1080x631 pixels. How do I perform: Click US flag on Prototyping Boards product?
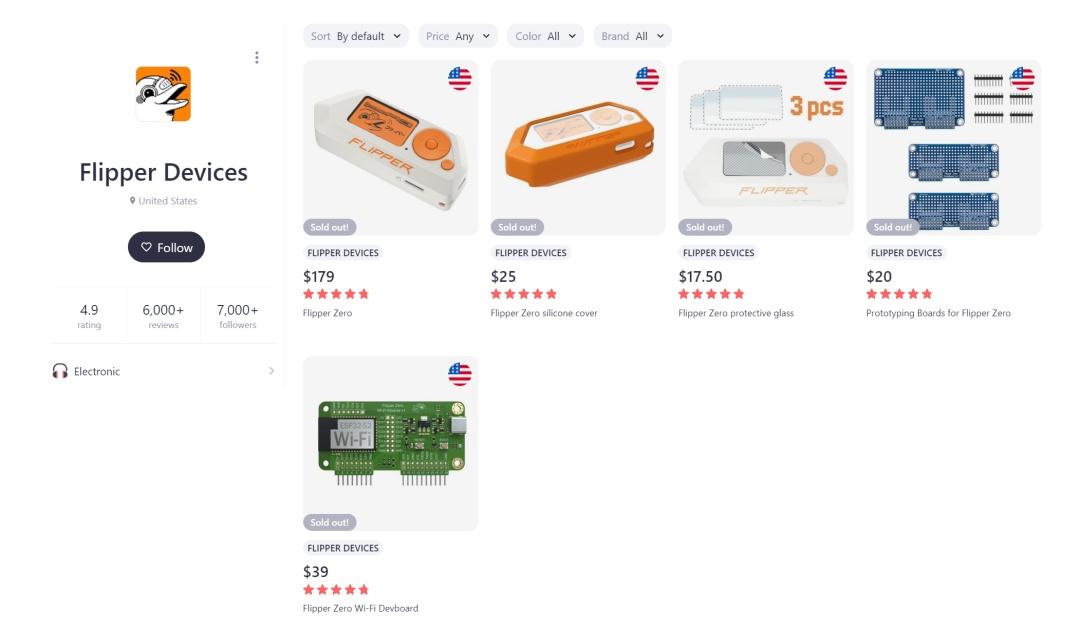tap(1022, 79)
